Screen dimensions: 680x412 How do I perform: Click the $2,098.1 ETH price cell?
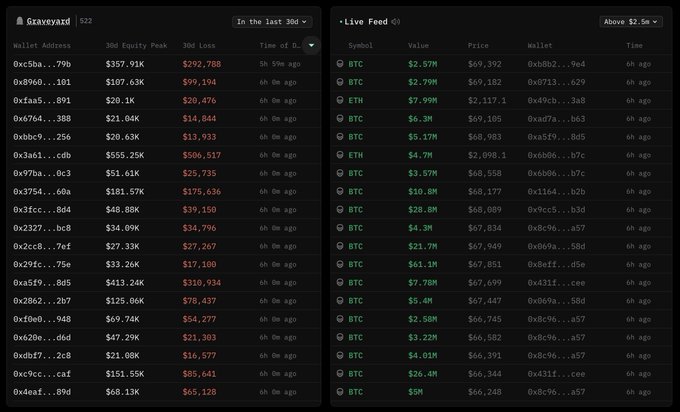click(x=487, y=155)
